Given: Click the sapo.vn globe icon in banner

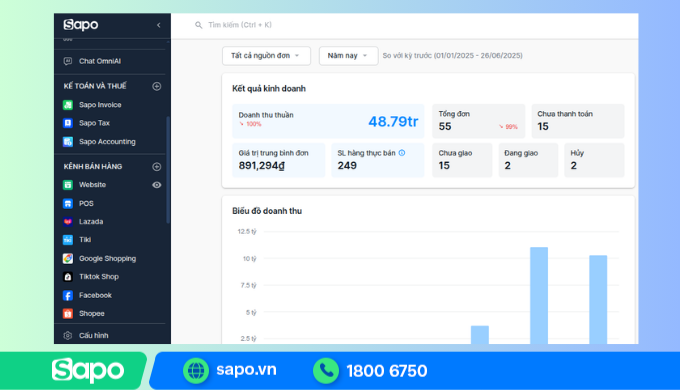Looking at the screenshot, I should 196,371.
